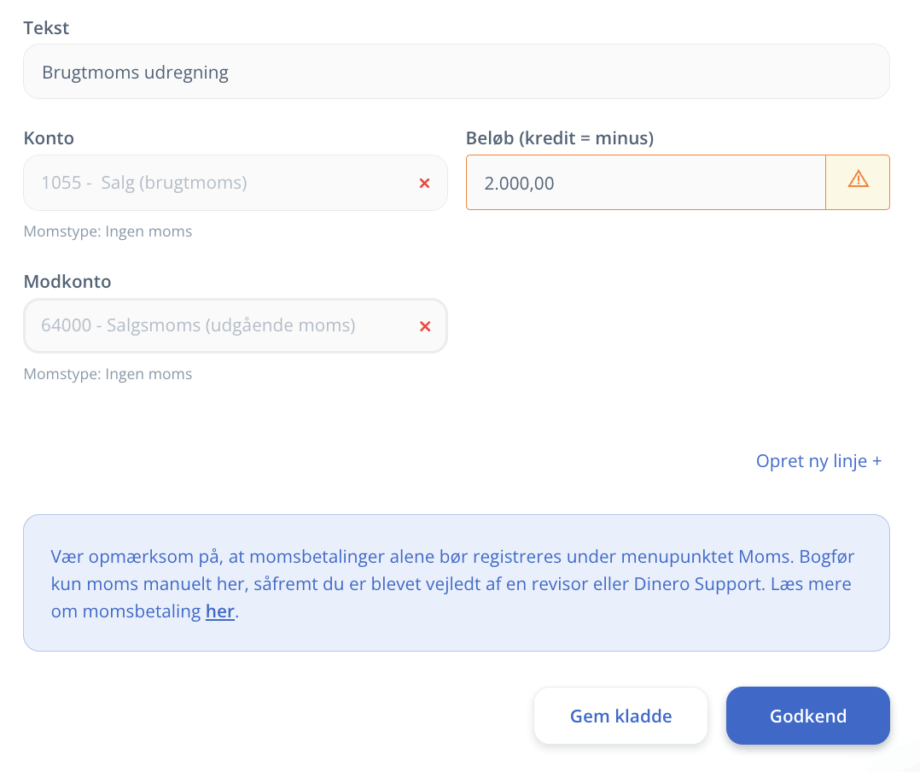The height and width of the screenshot is (772, 920).
Task: Clear the selected Modkonto account
Action: coord(424,326)
